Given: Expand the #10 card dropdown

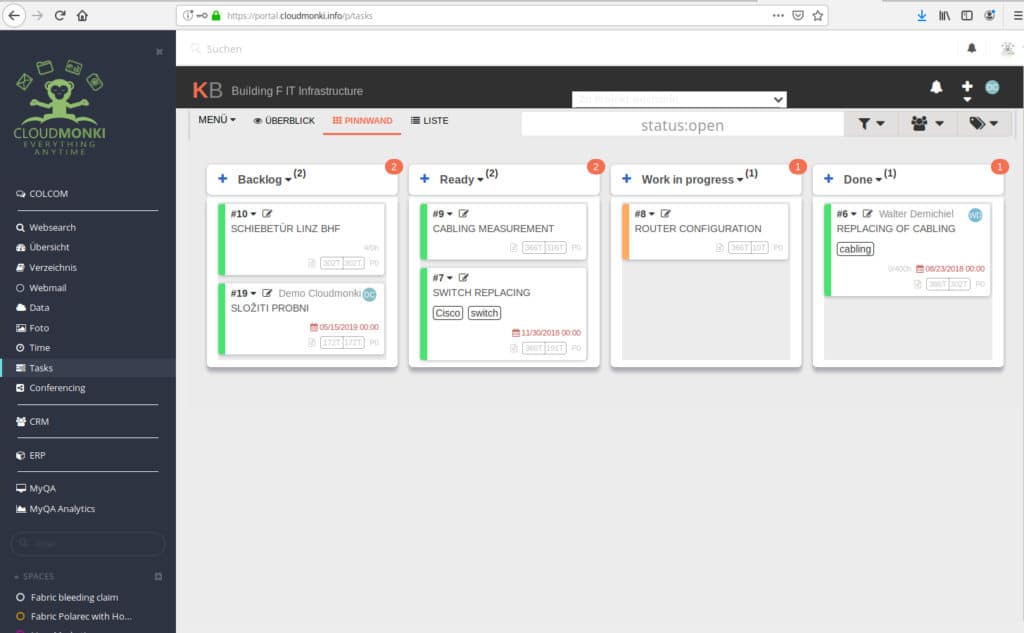Looking at the screenshot, I should [253, 214].
